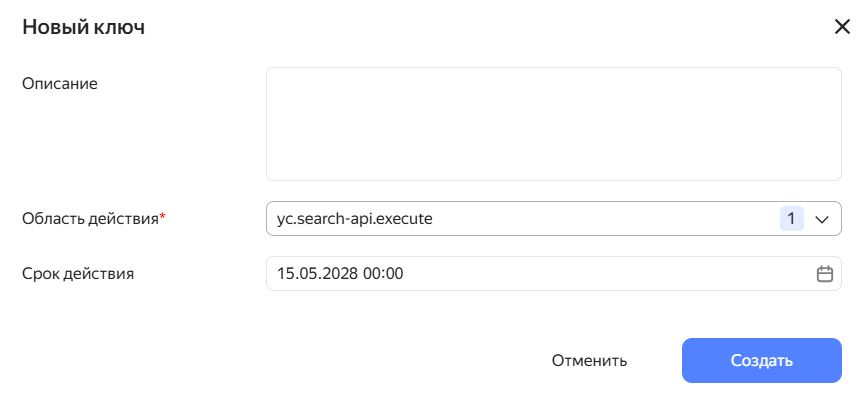
Task: Click the Описание field label
Action: [x=60, y=83]
